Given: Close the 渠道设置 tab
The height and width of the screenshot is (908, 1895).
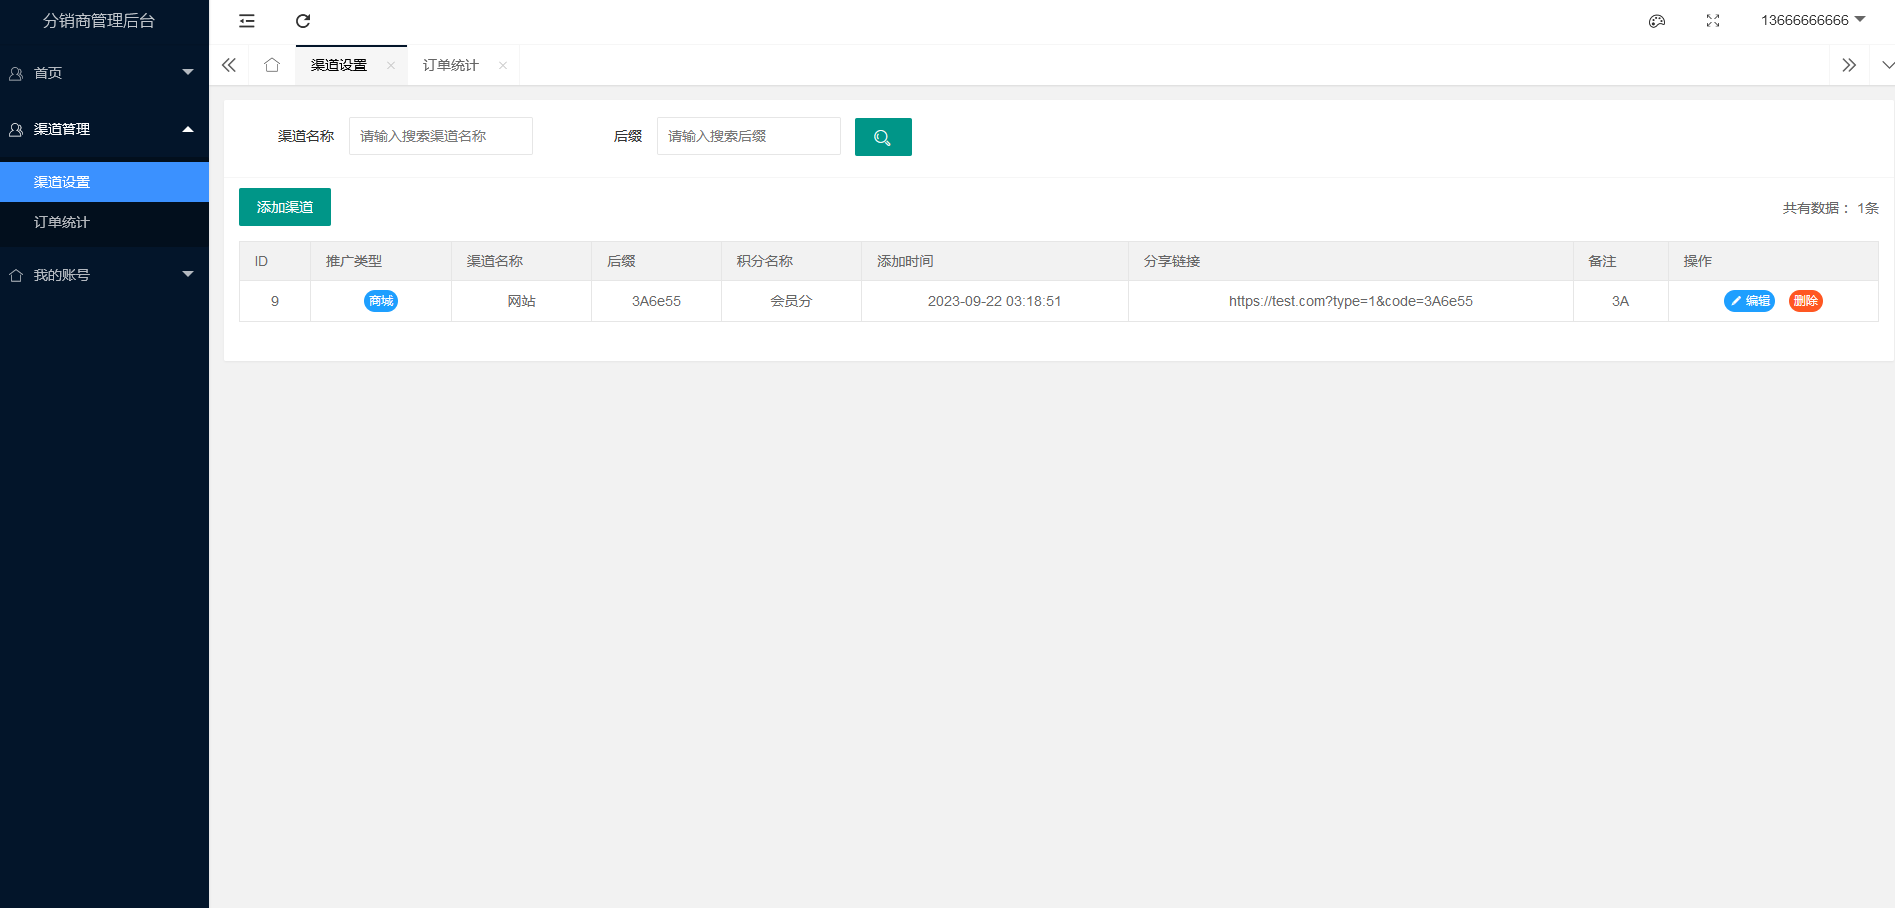Looking at the screenshot, I should coord(391,66).
